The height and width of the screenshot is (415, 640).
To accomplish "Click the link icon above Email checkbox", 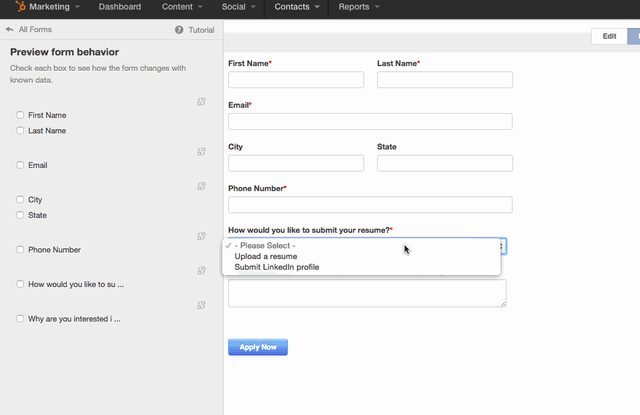I will (201, 151).
